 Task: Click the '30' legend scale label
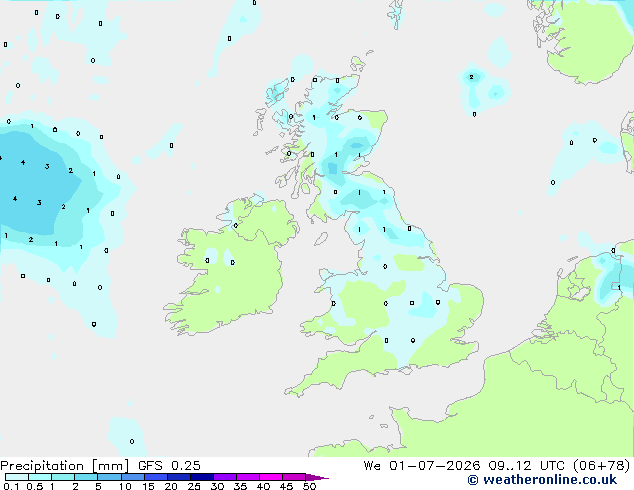click(x=217, y=486)
